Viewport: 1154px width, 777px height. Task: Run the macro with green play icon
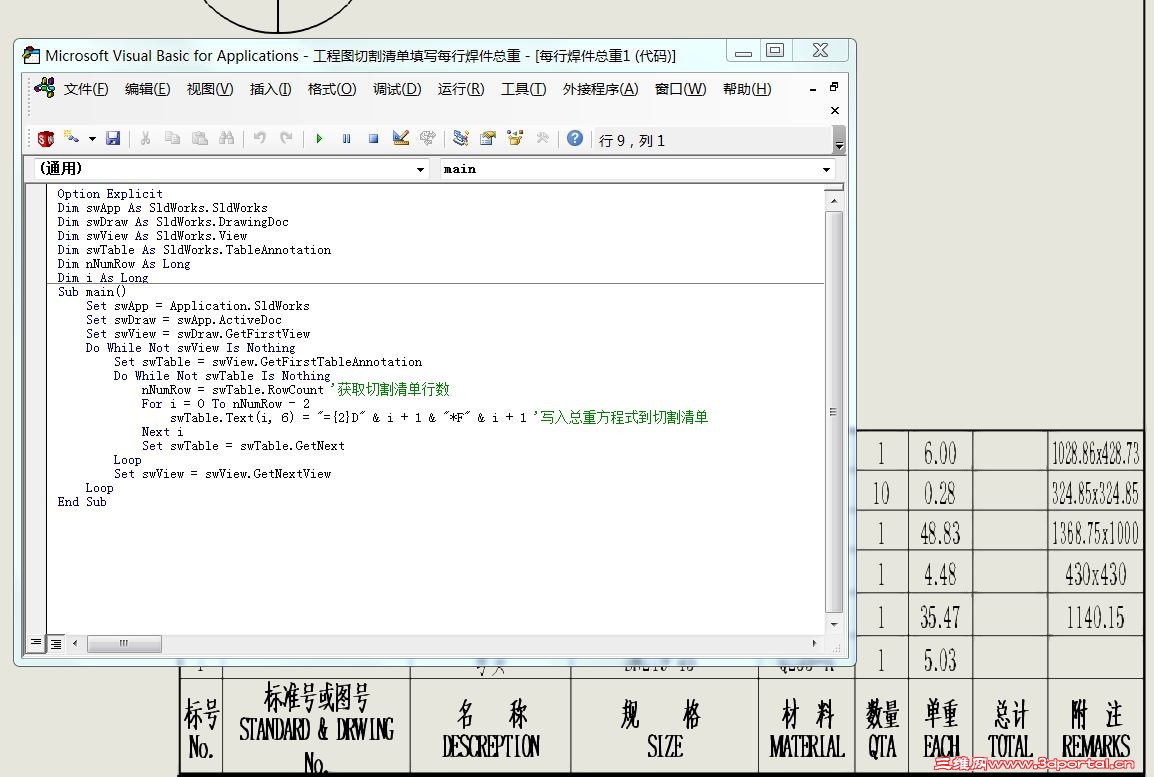pyautogui.click(x=319, y=139)
